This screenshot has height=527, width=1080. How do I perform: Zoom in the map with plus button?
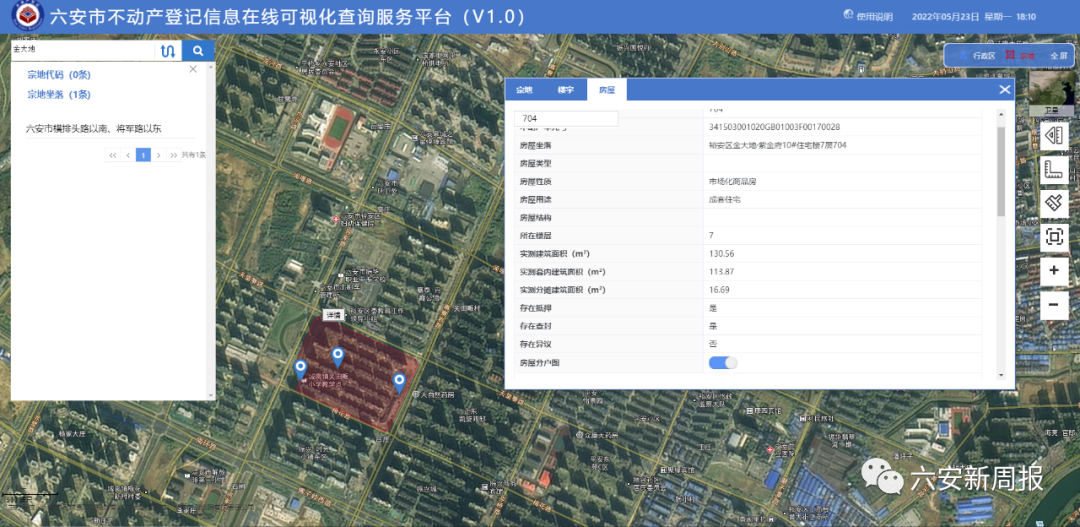(x=1054, y=271)
